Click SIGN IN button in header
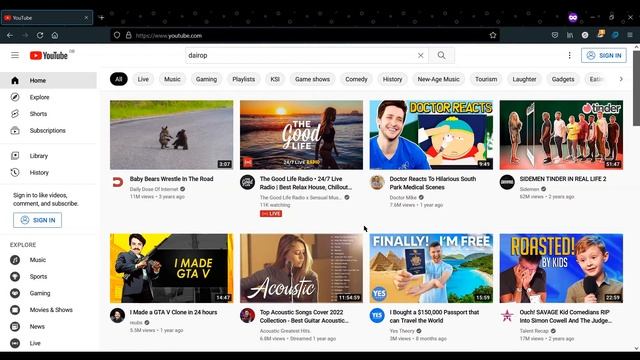This screenshot has height=360, width=640. point(604,56)
